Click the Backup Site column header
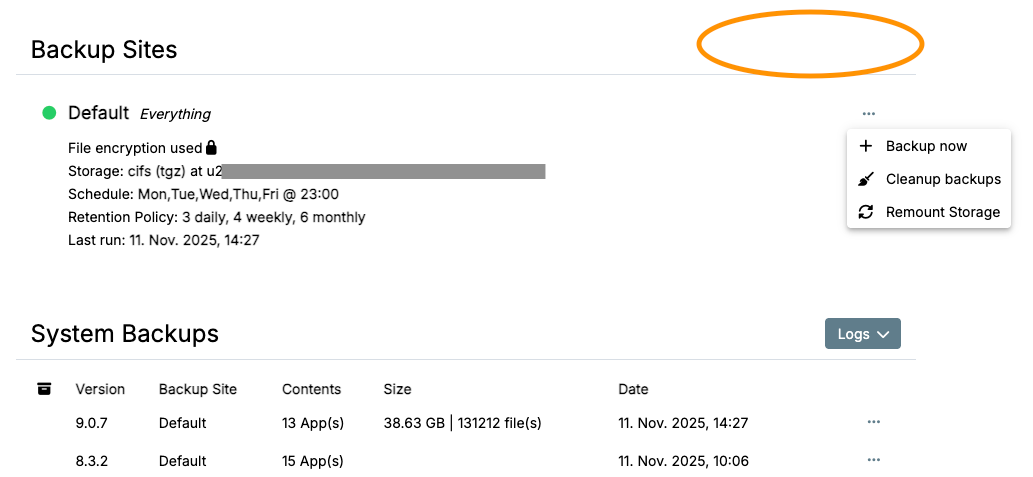This screenshot has width=1033, height=477. [x=198, y=389]
